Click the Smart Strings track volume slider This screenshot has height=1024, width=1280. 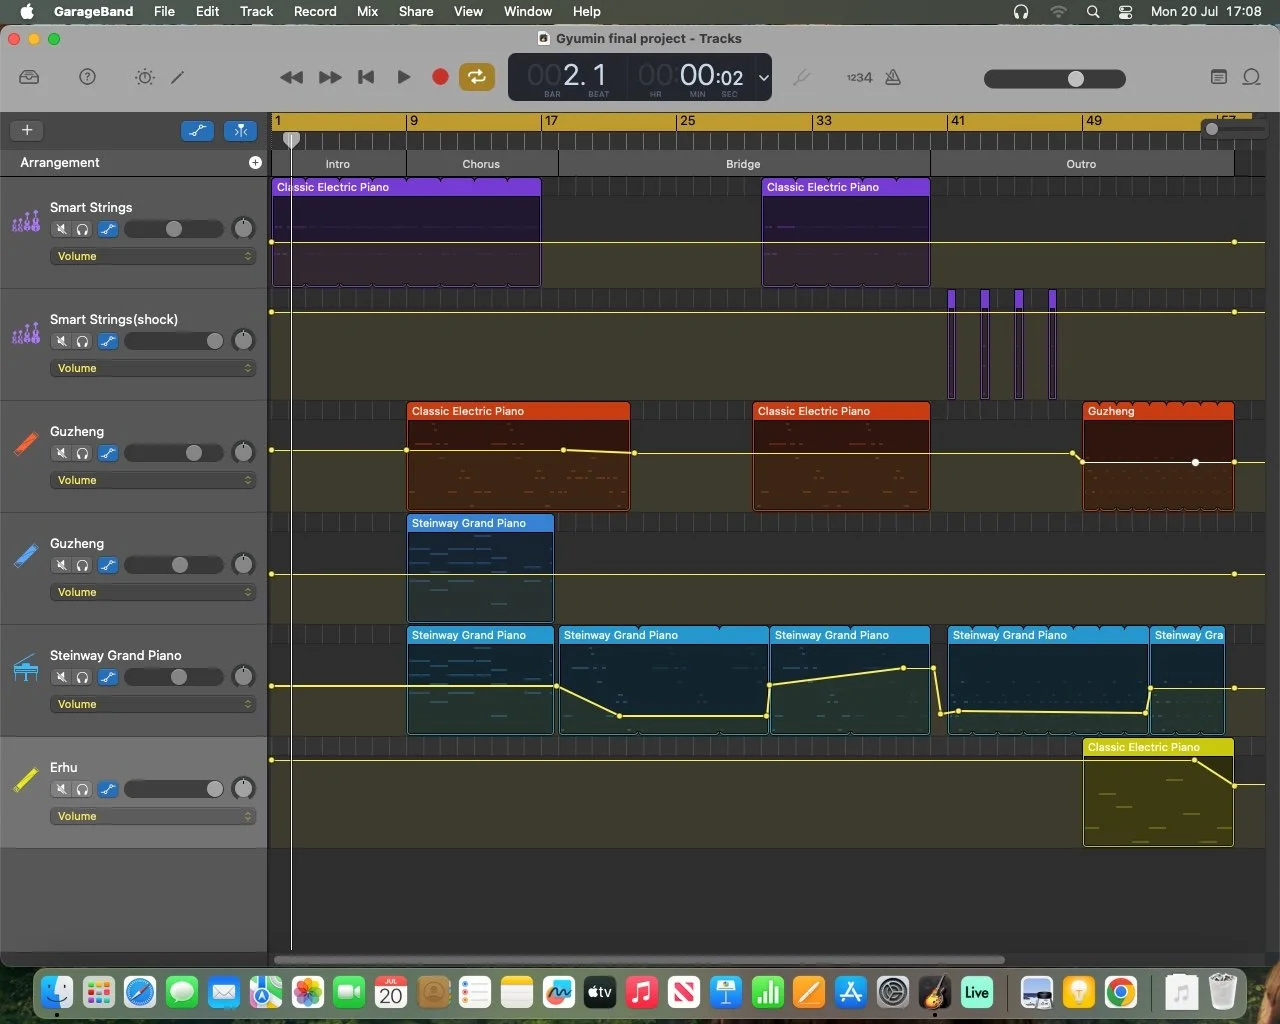point(174,230)
